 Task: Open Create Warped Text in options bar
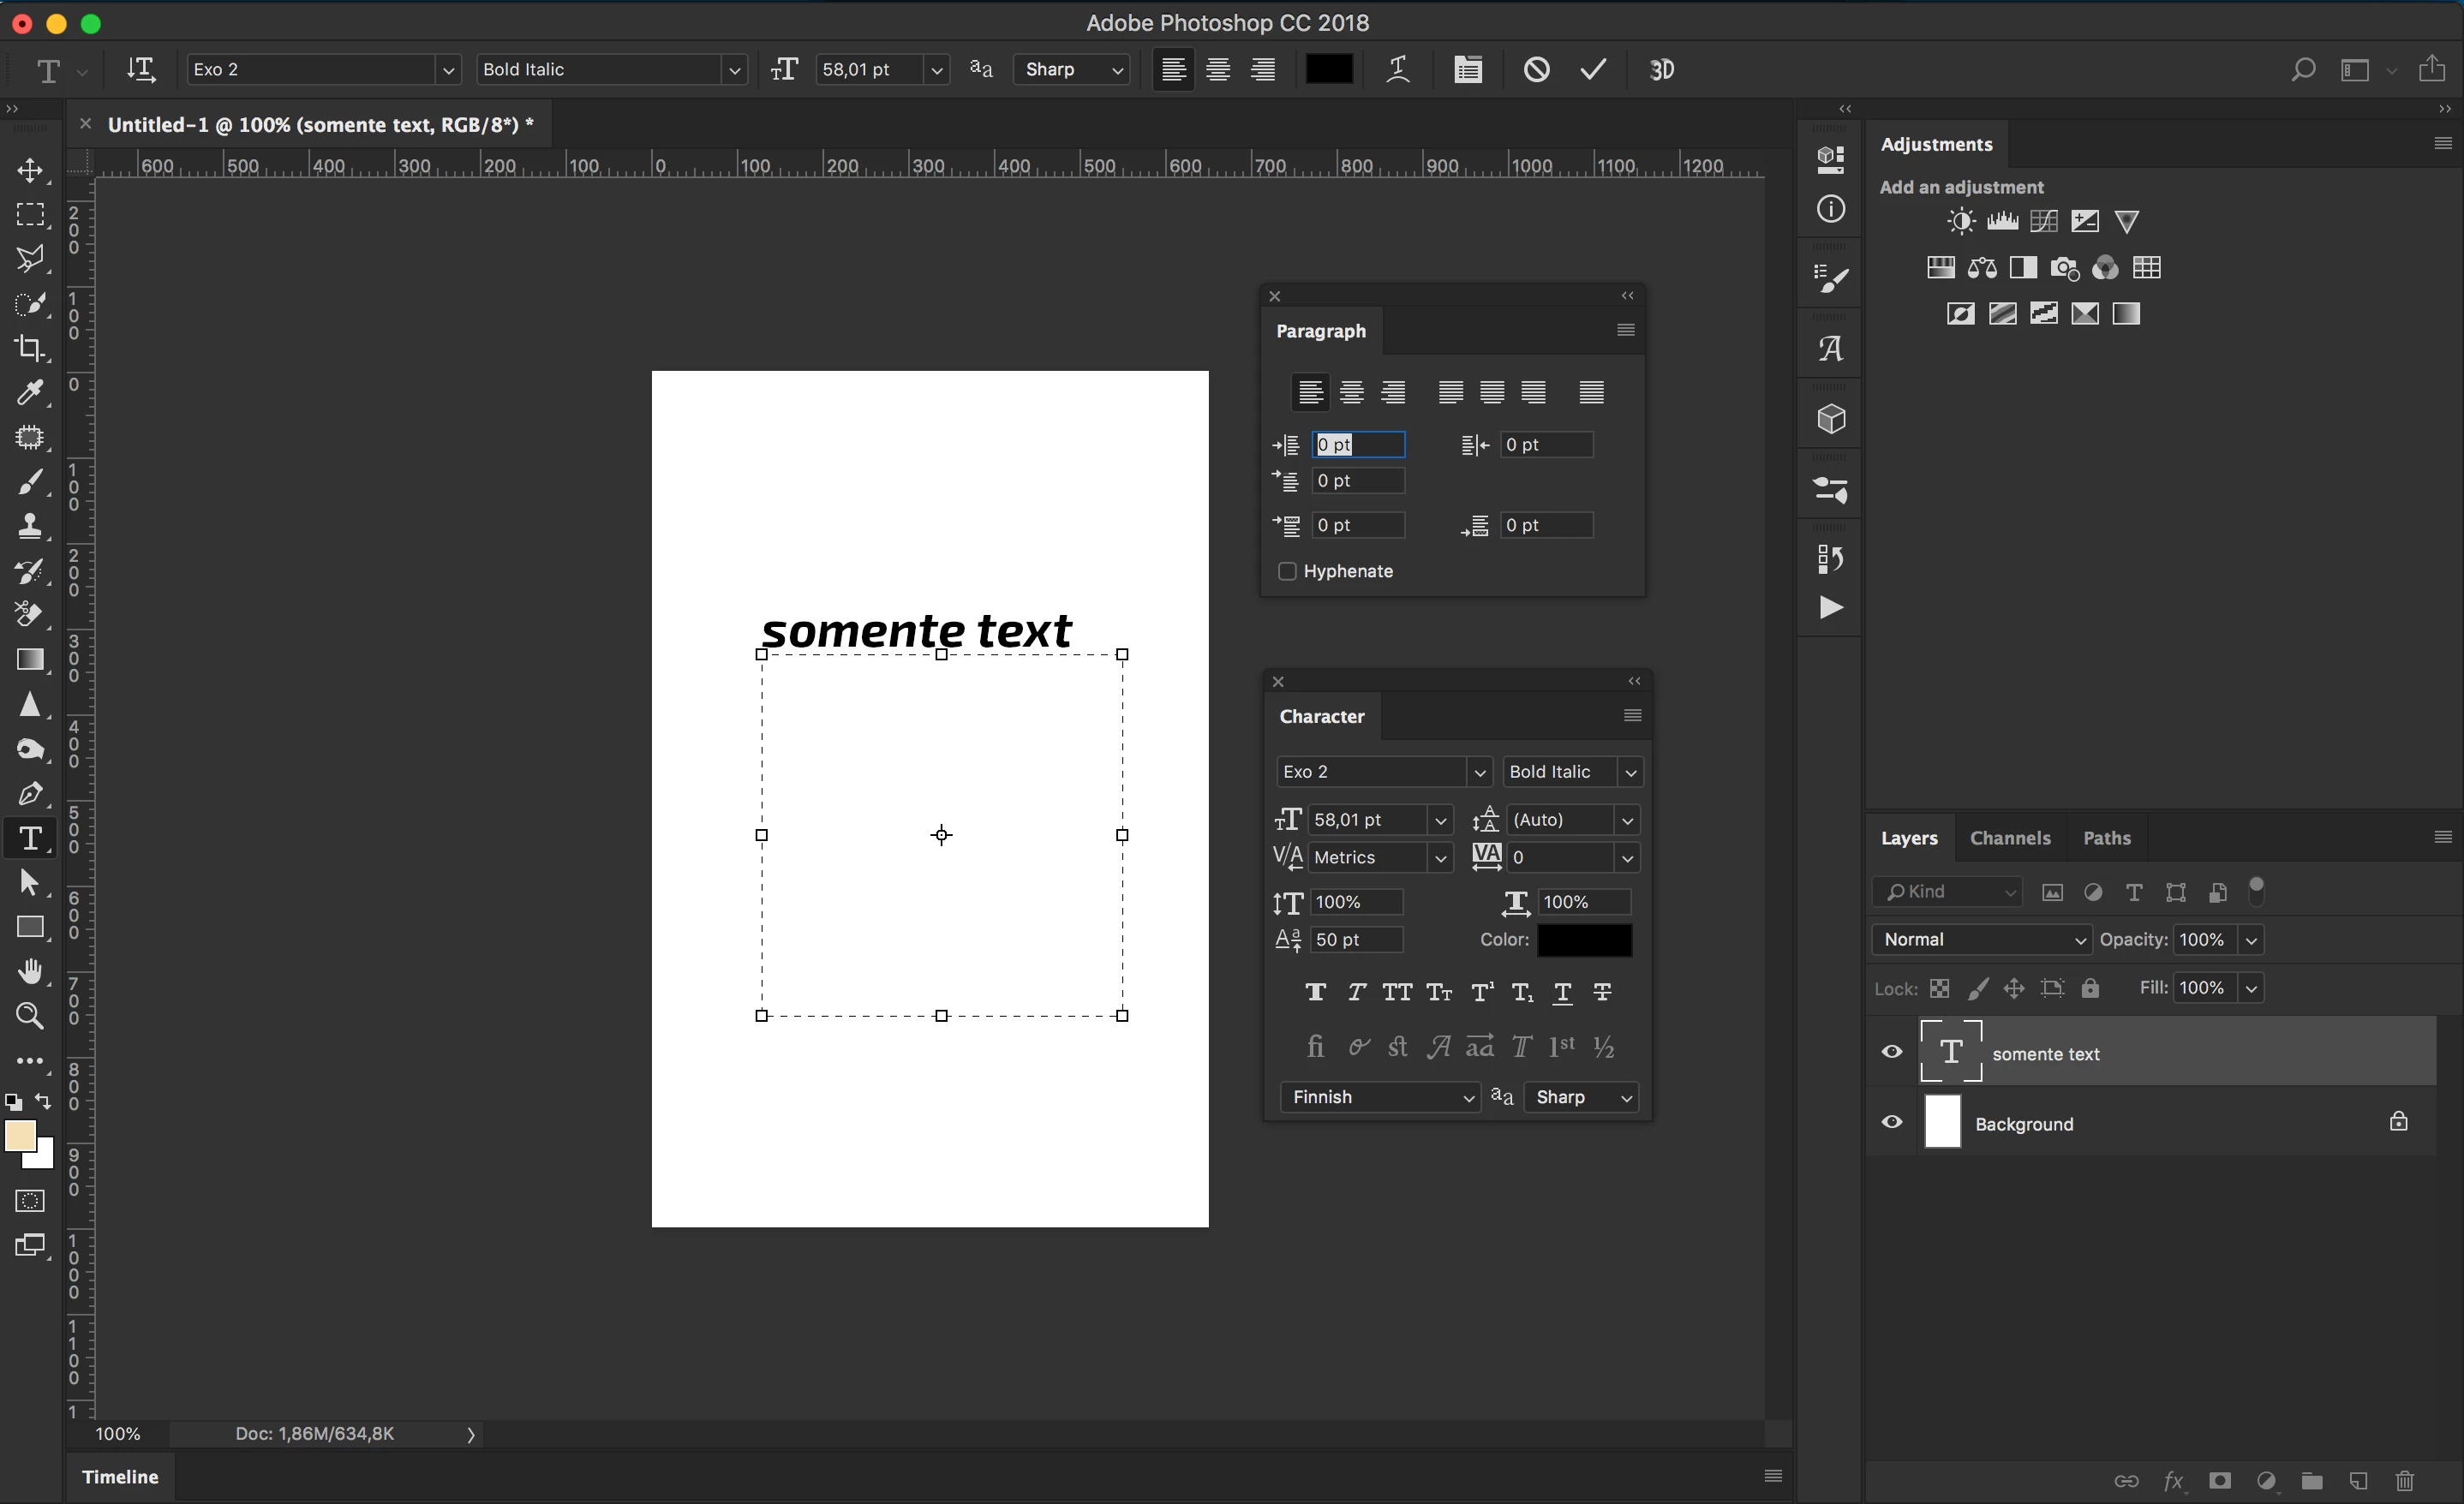coord(1398,69)
